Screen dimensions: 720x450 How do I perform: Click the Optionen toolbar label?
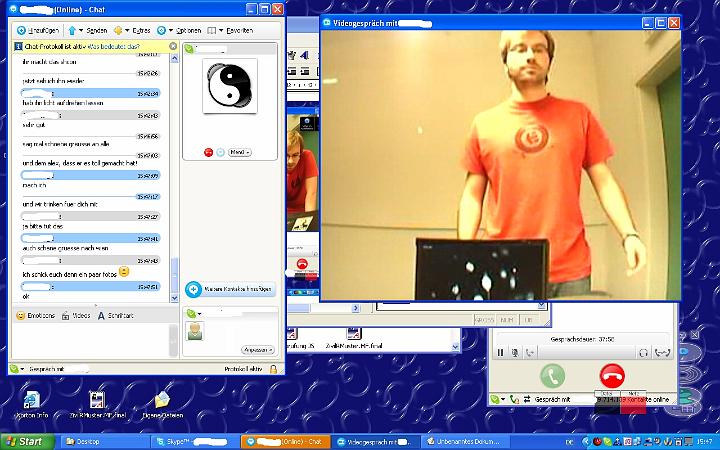(188, 31)
